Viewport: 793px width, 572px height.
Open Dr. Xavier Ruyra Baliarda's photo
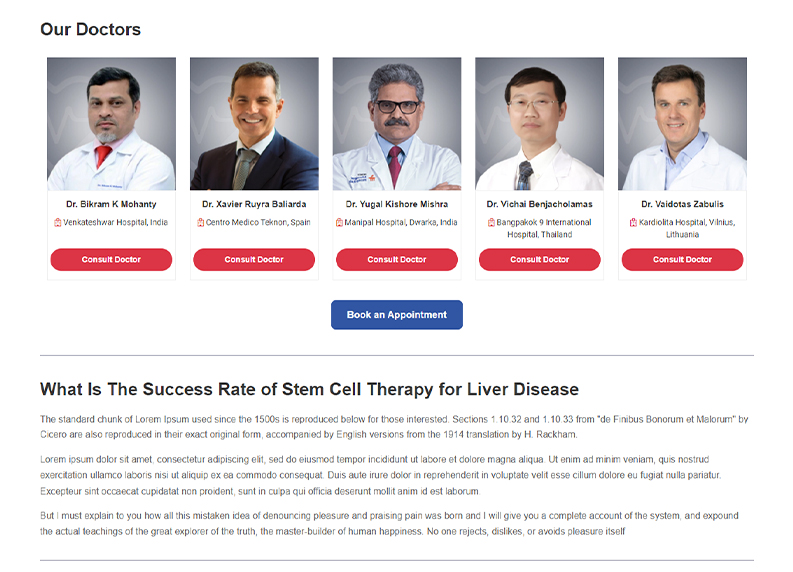pos(254,124)
